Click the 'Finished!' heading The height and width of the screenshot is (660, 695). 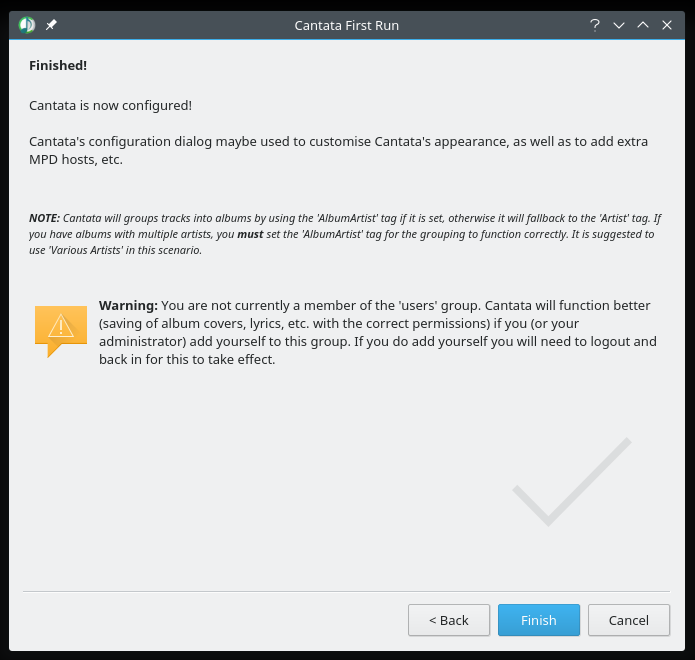[58, 65]
